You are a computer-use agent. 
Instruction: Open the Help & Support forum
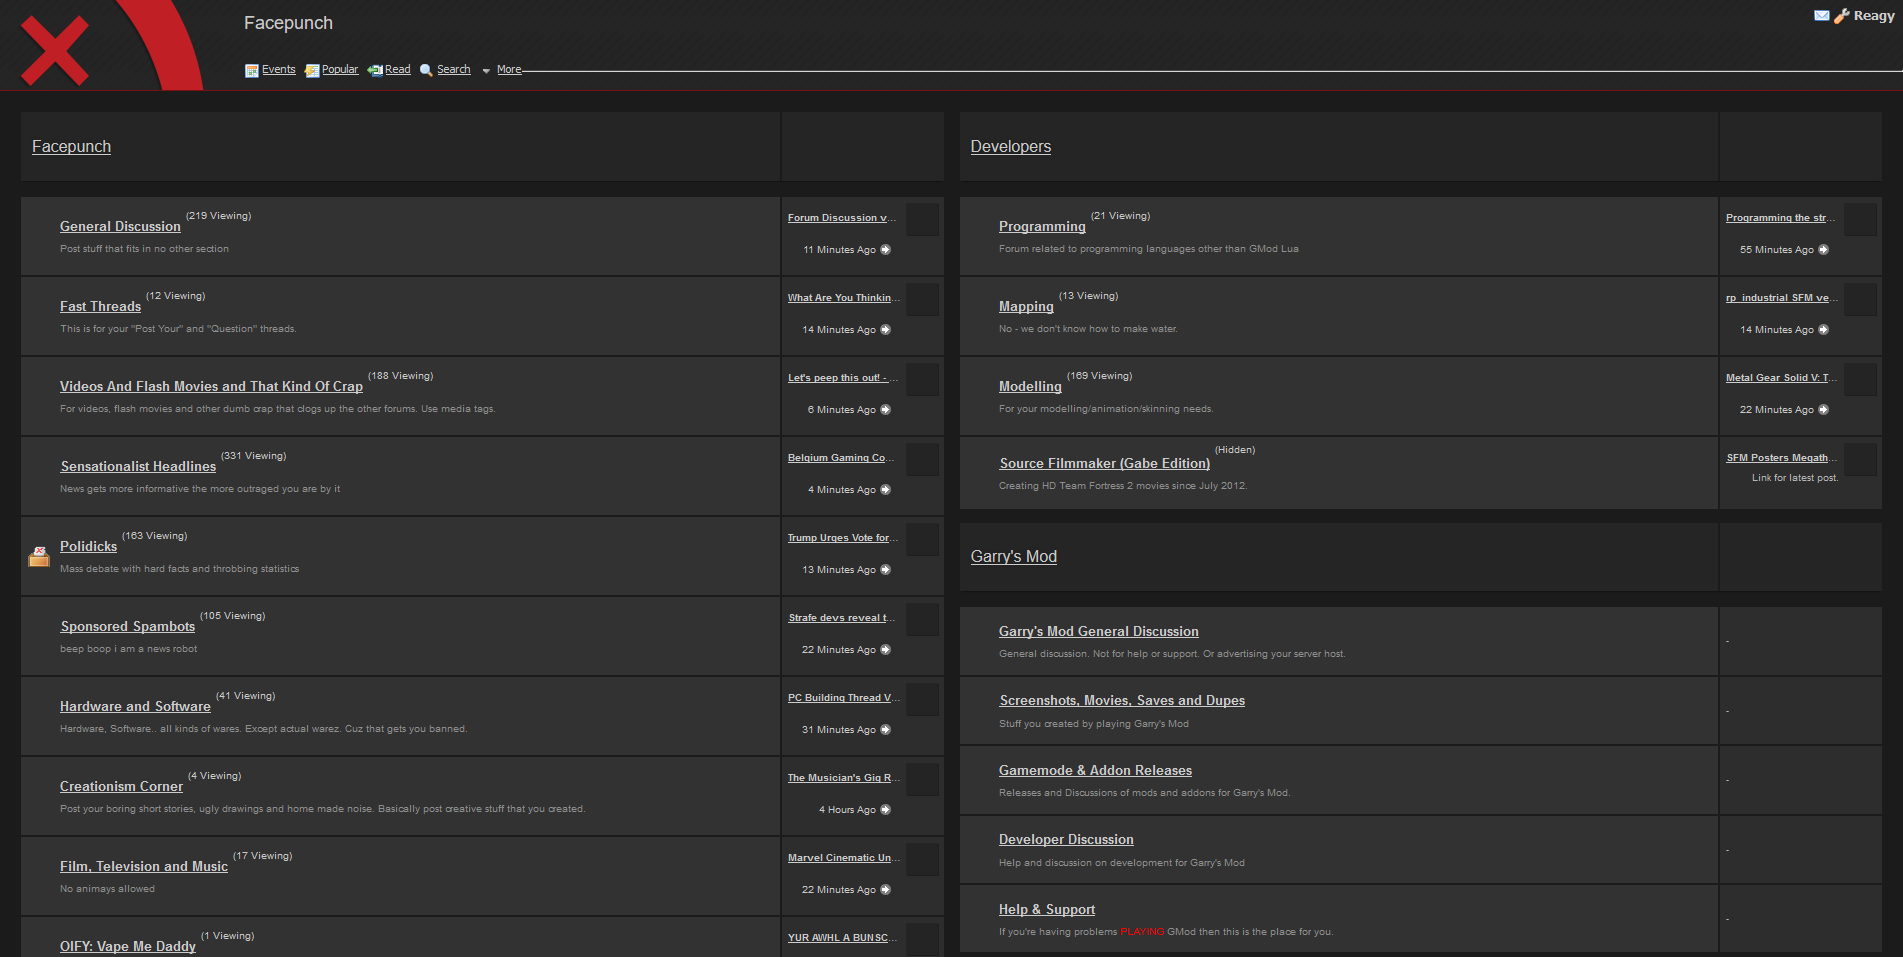point(1047,909)
